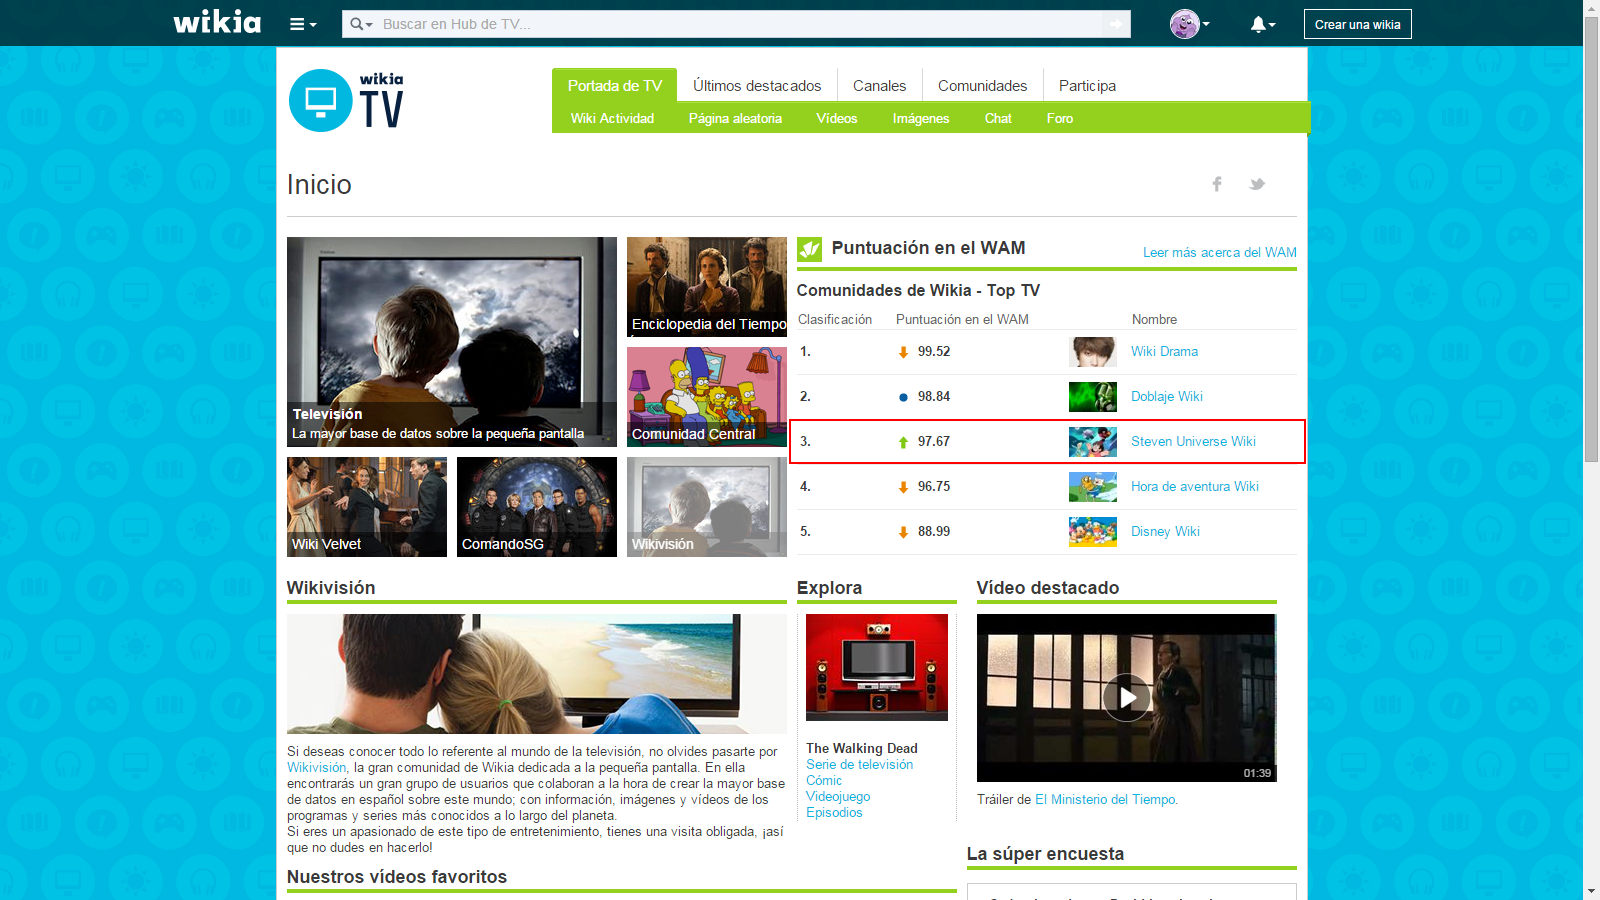
Task: Open the 'Wiki Drama' link
Action: pos(1164,352)
